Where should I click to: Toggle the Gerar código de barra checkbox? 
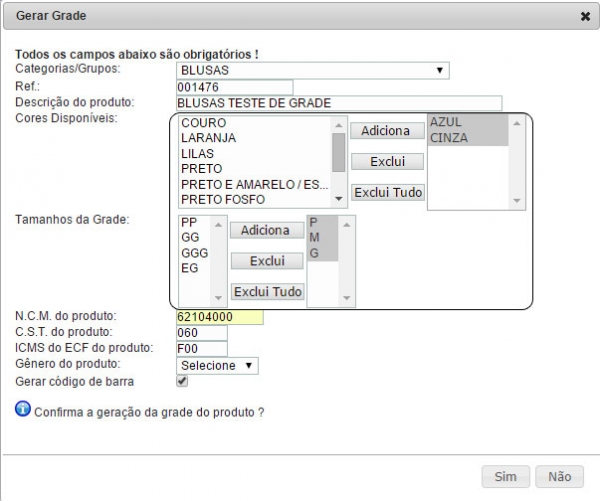[182, 381]
